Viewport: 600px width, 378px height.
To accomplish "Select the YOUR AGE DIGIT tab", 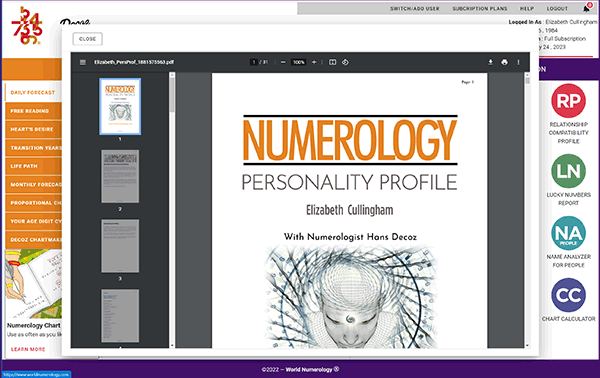I will point(33,221).
